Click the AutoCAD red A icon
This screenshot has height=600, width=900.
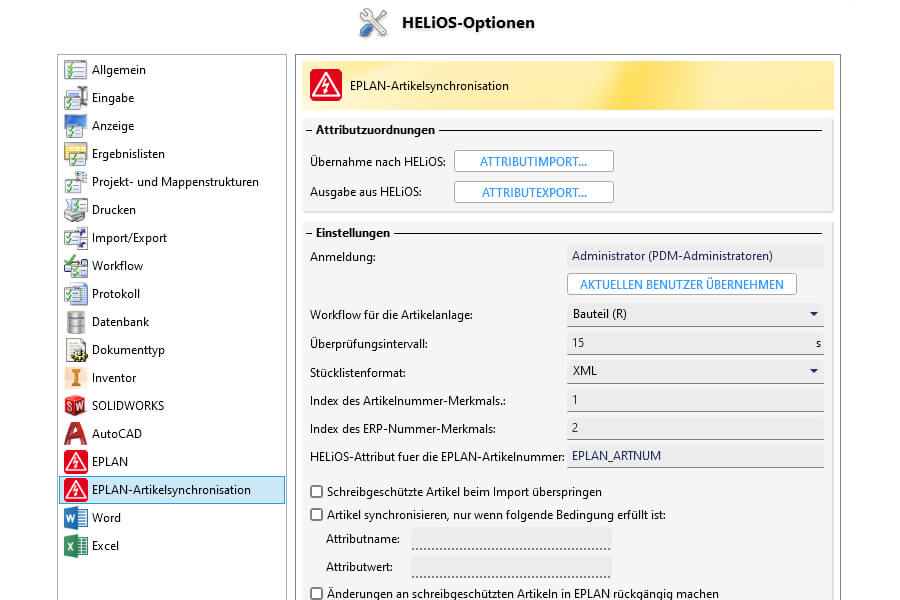coord(75,434)
